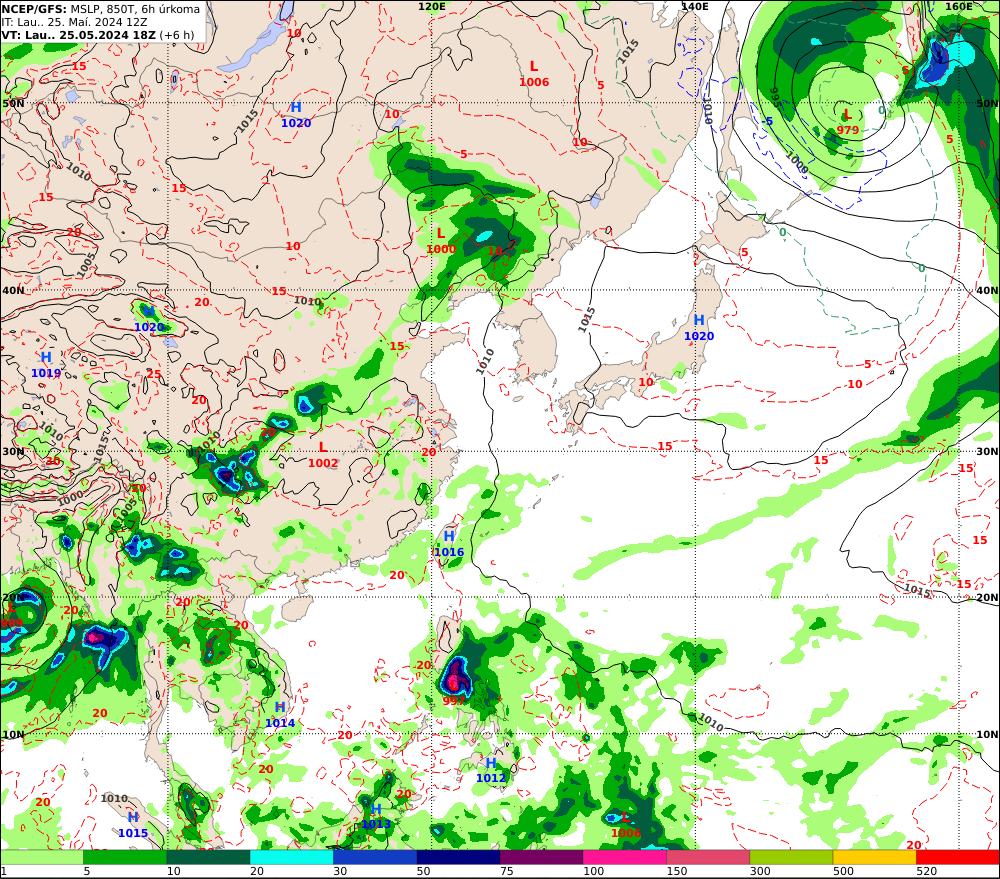Pick the navy 50–75 legend swatch

coord(458,857)
